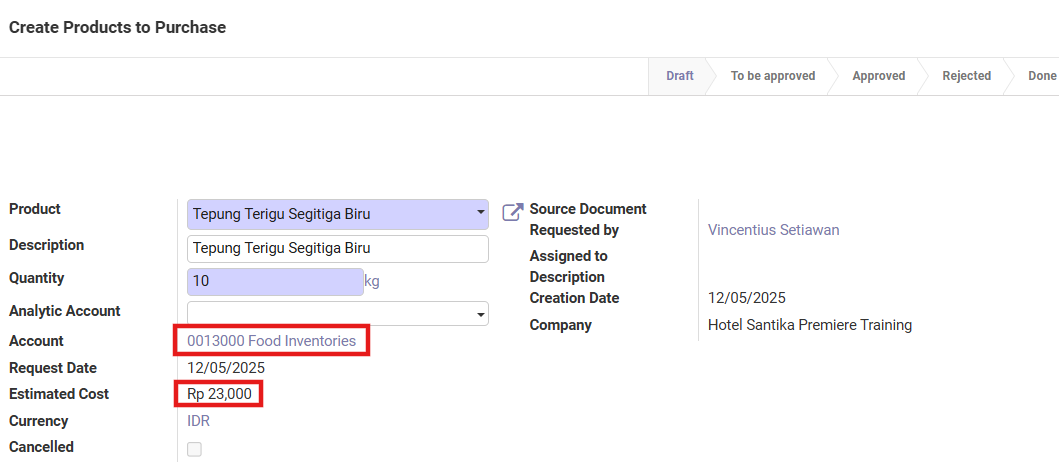Choose the Rejected status stage
The height and width of the screenshot is (463, 1059).
(966, 76)
